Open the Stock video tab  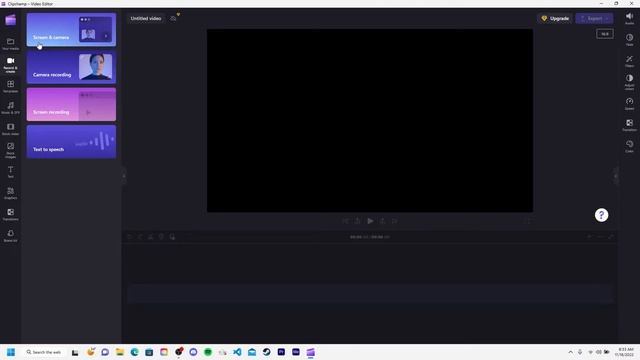[11, 129]
